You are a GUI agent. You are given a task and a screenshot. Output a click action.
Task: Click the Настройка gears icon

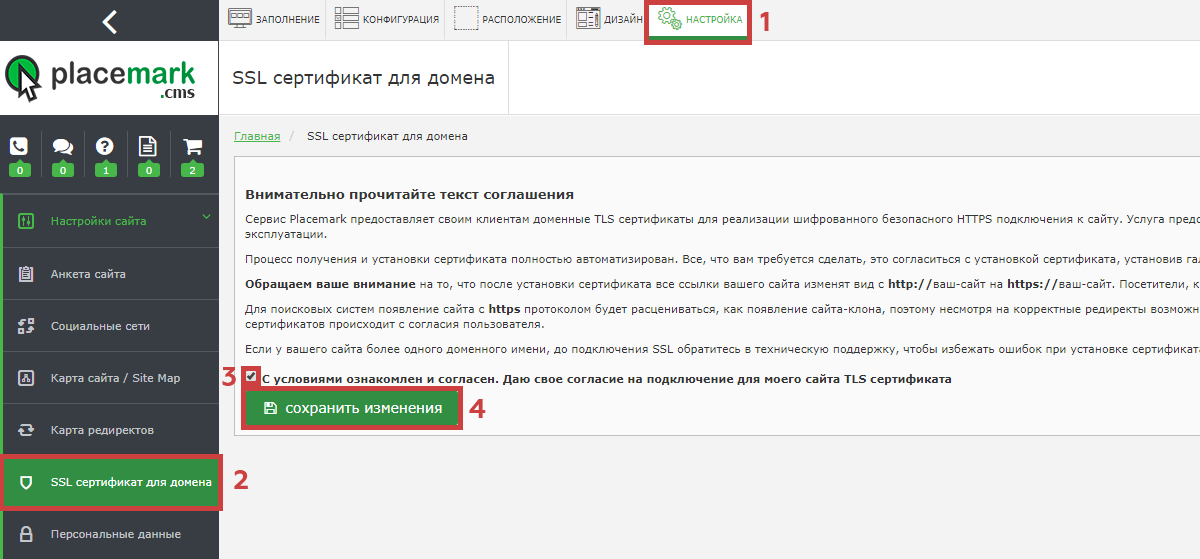point(669,19)
